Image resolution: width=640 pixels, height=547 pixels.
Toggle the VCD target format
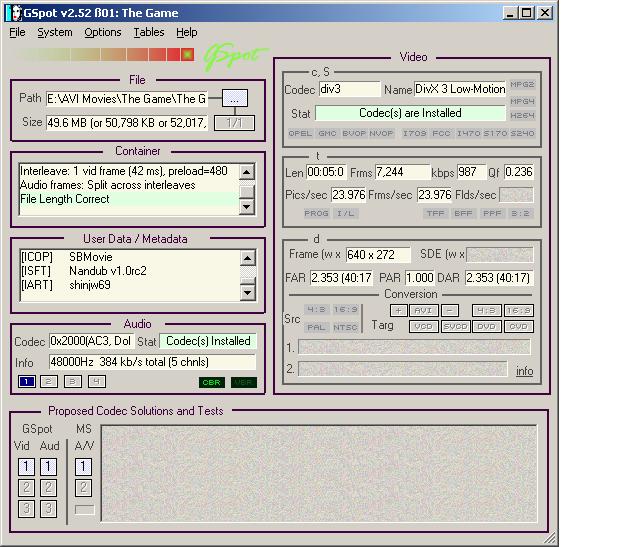coord(424,327)
